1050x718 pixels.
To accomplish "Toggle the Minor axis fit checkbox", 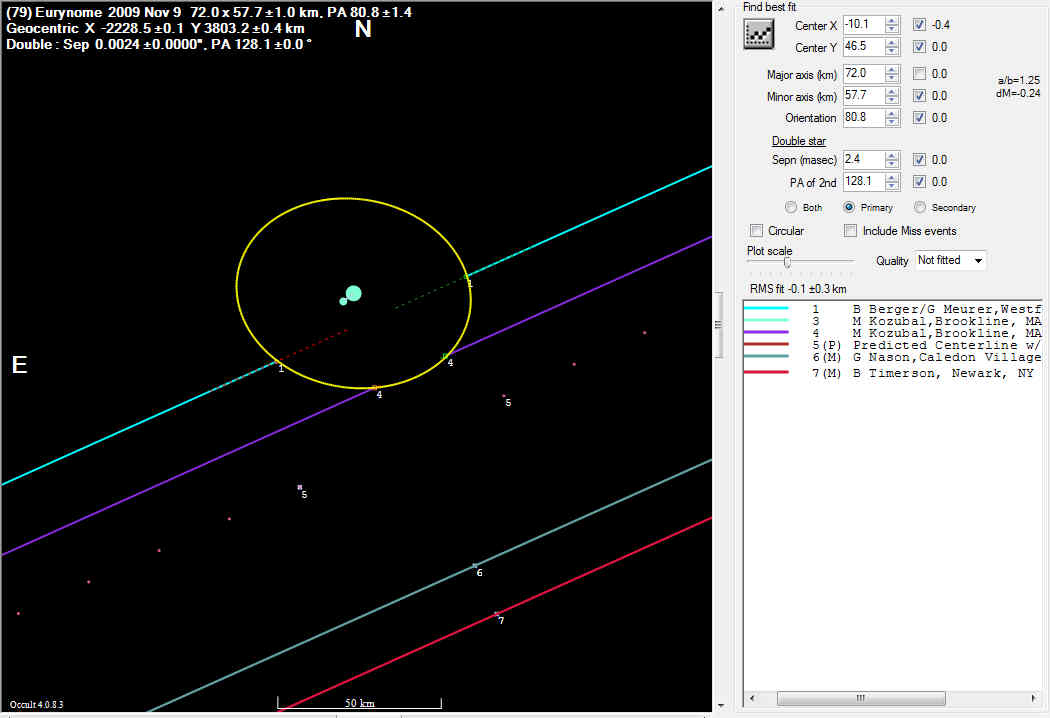I will tap(919, 96).
